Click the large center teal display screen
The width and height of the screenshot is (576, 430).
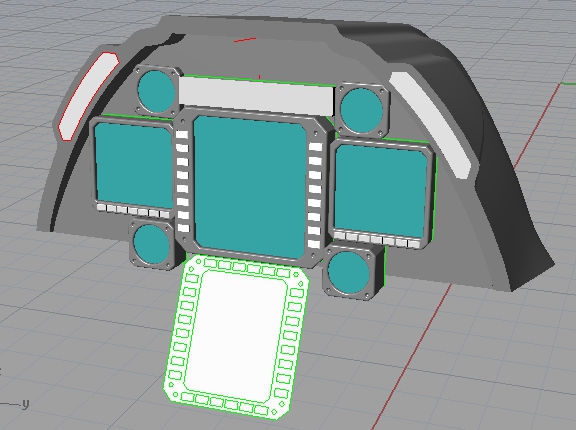(250, 187)
